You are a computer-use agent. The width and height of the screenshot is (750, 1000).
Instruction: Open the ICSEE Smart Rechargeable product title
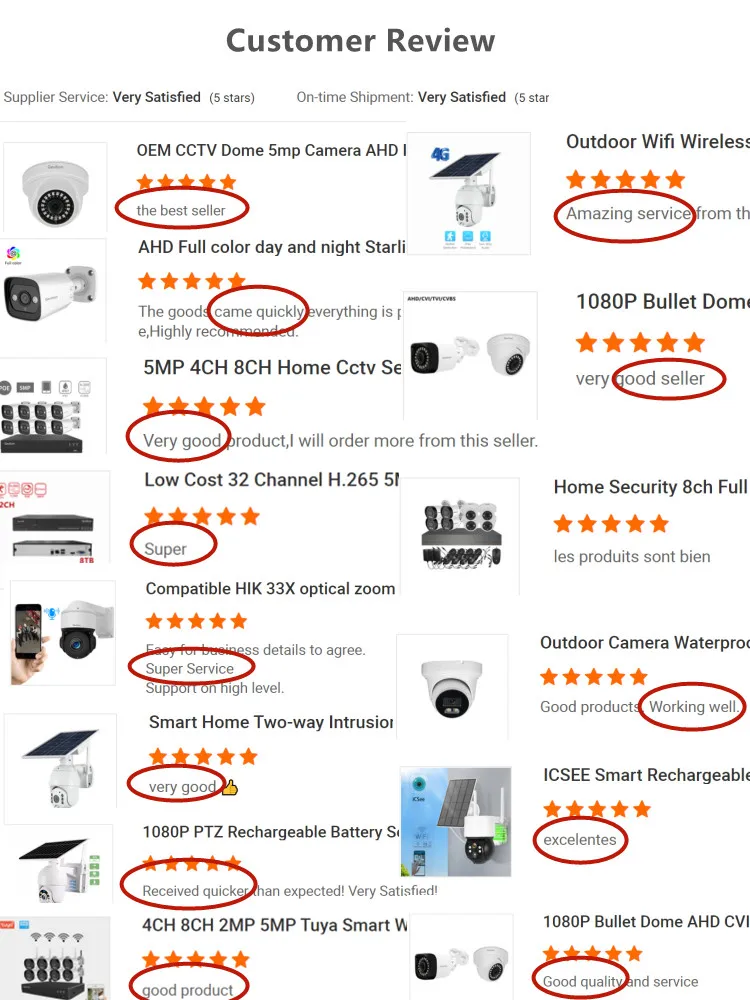coord(647,775)
